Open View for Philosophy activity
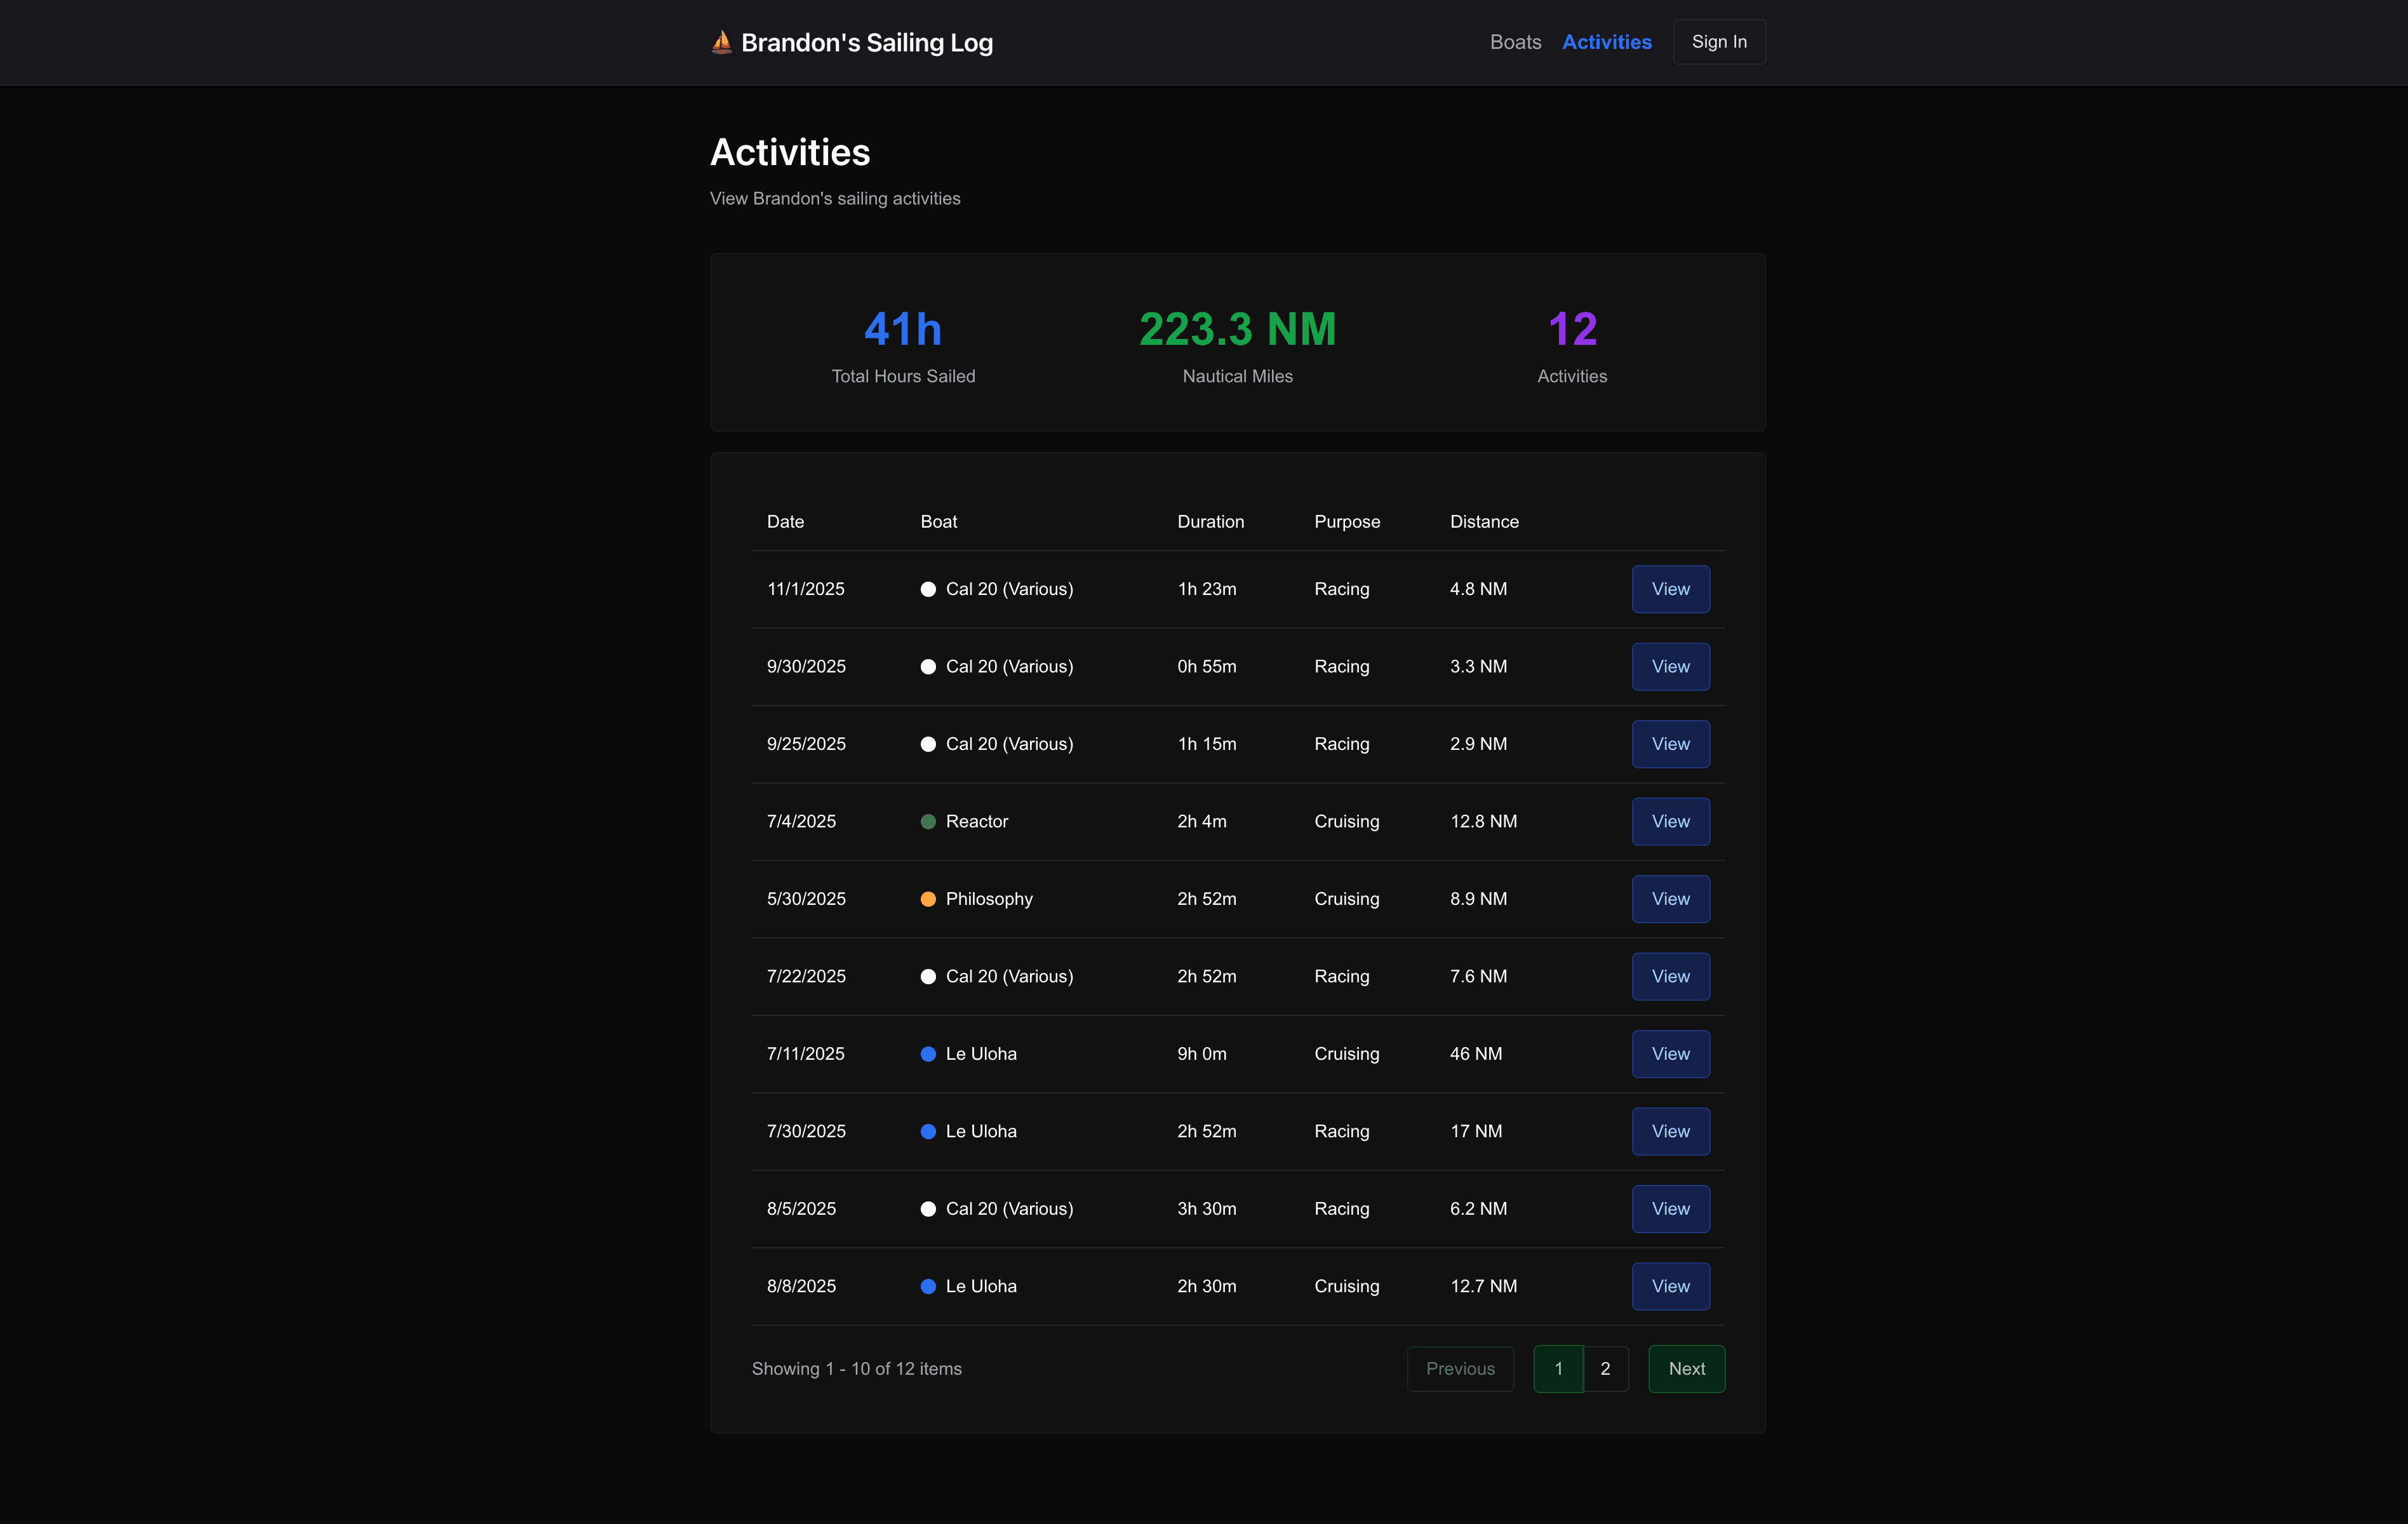 pyautogui.click(x=1670, y=899)
